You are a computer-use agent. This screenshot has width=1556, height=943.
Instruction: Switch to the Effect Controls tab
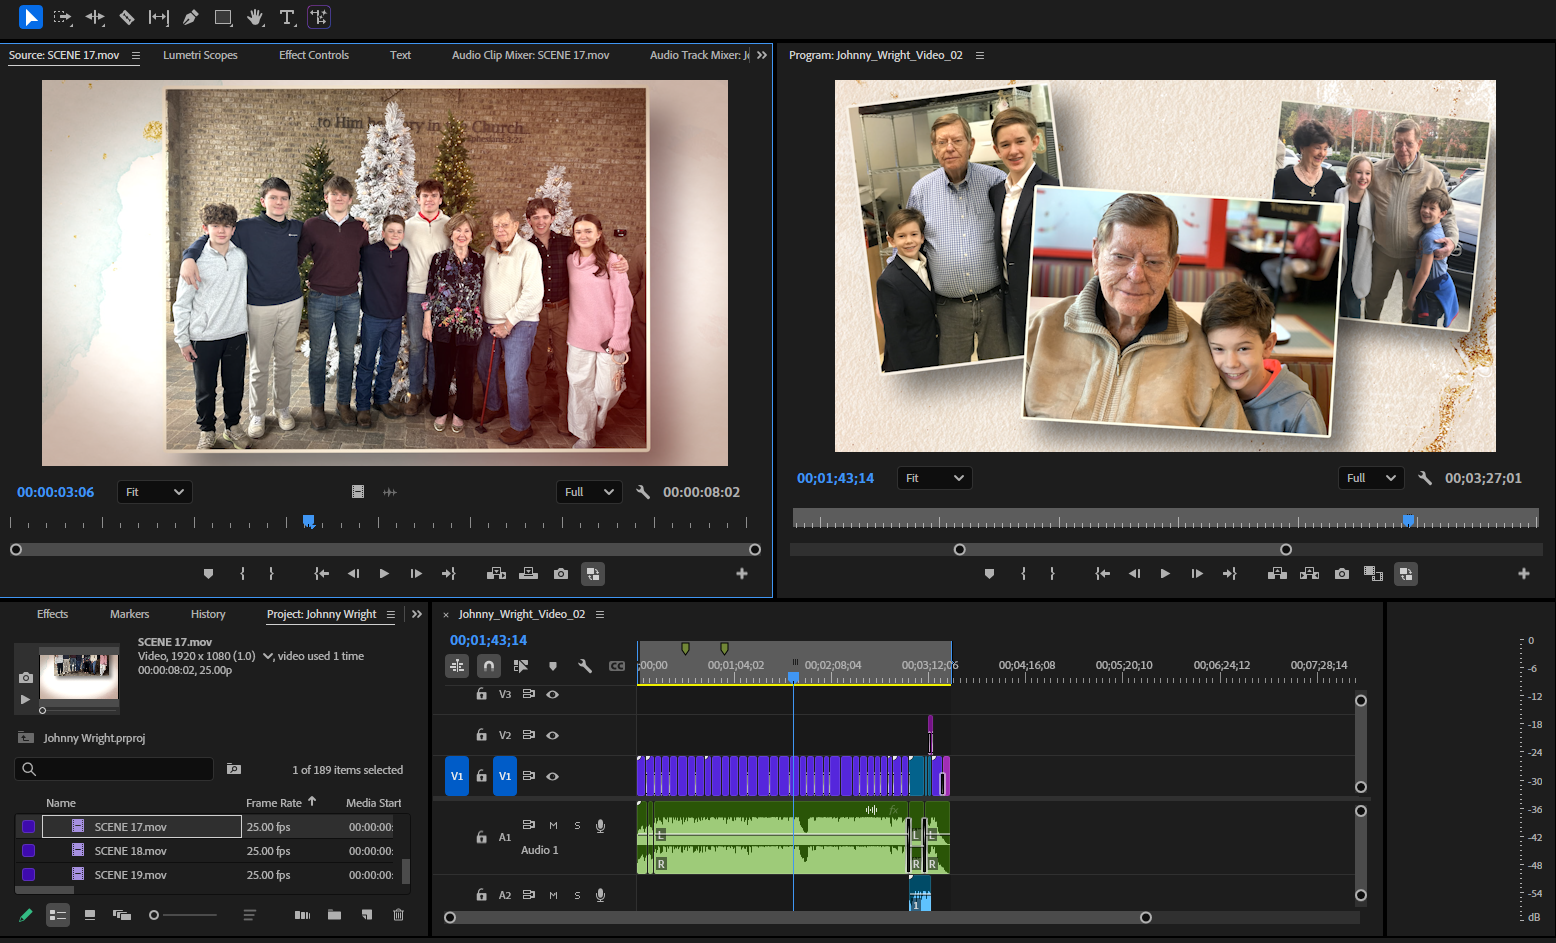click(313, 55)
